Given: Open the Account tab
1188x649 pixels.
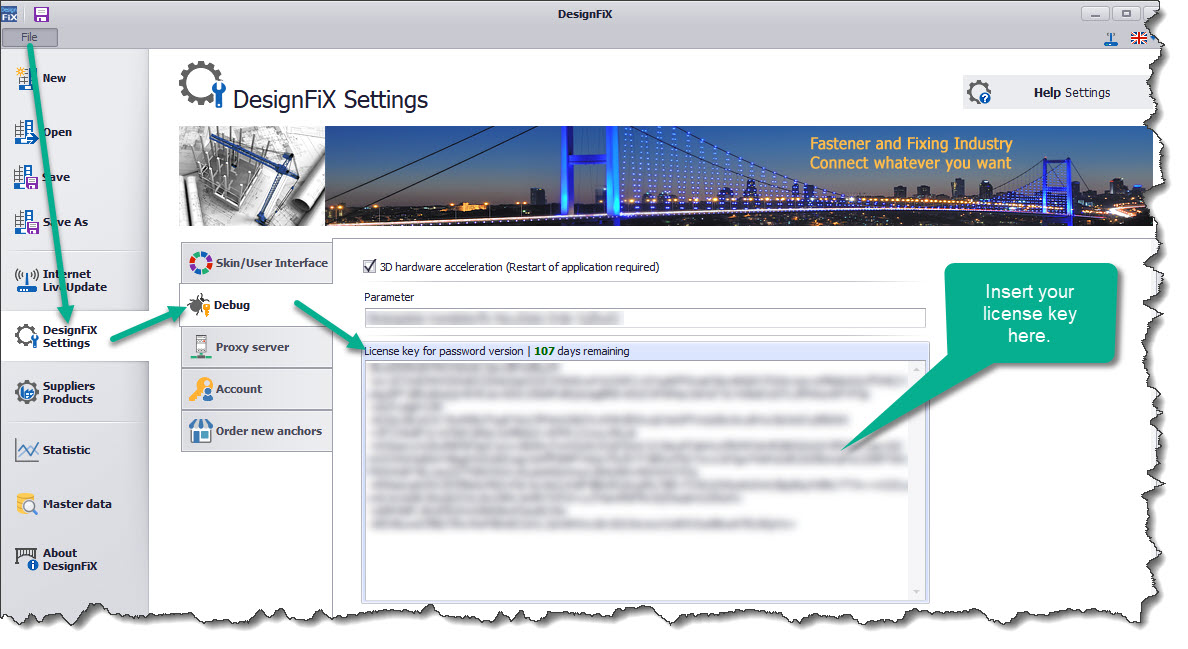Looking at the screenshot, I should 257,388.
